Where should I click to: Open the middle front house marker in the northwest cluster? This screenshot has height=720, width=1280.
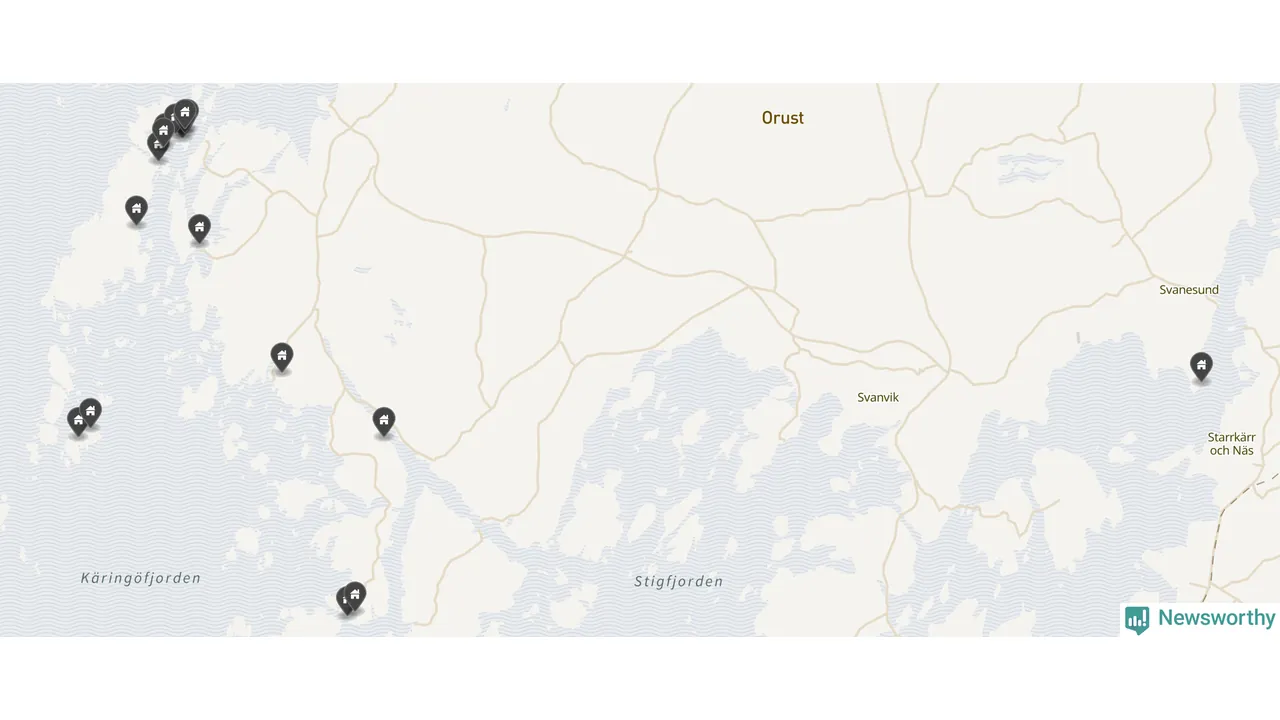click(163, 130)
